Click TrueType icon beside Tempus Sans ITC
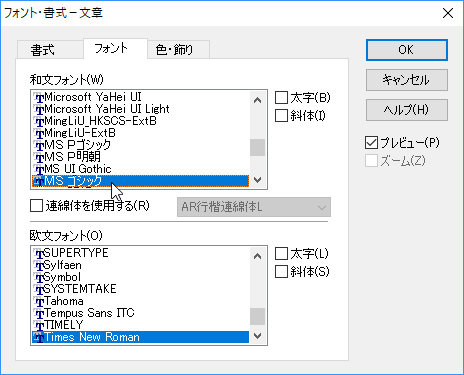This screenshot has height=375, width=464. click(39, 314)
